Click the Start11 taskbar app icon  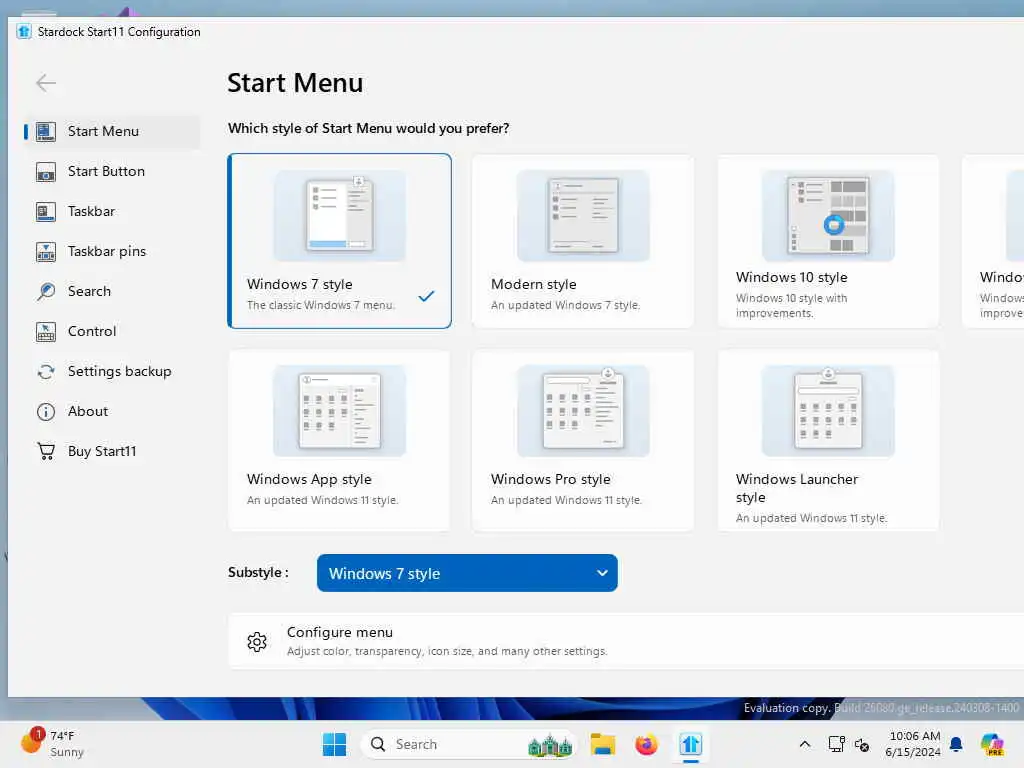(690, 744)
